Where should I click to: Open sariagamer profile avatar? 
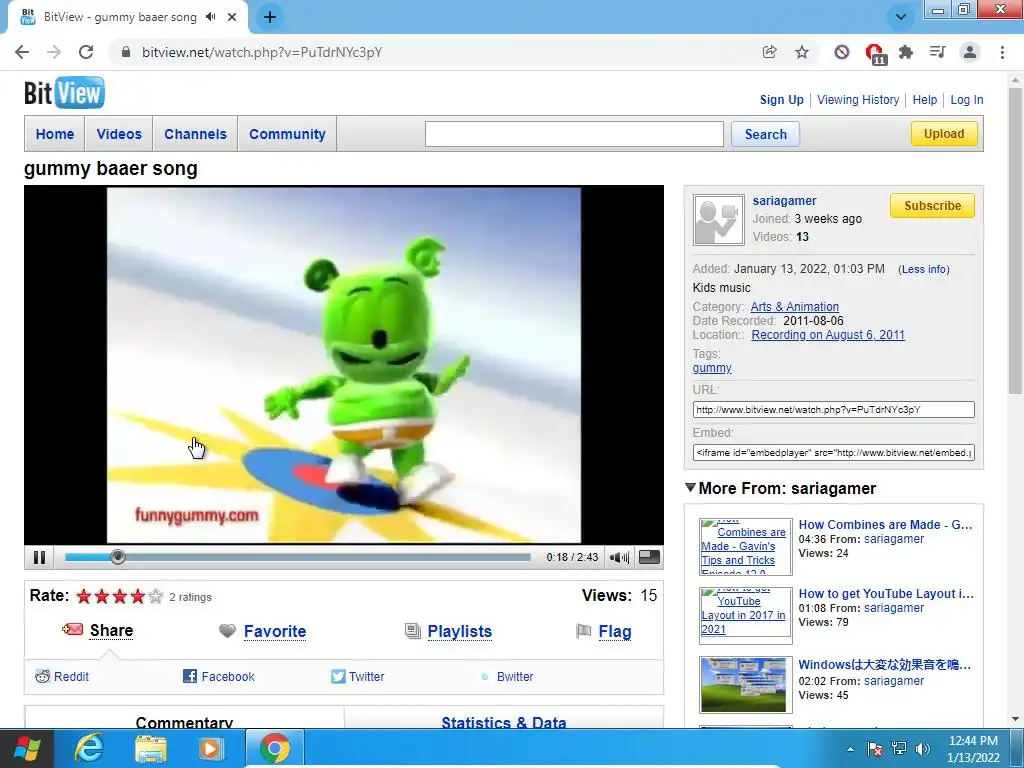point(718,220)
